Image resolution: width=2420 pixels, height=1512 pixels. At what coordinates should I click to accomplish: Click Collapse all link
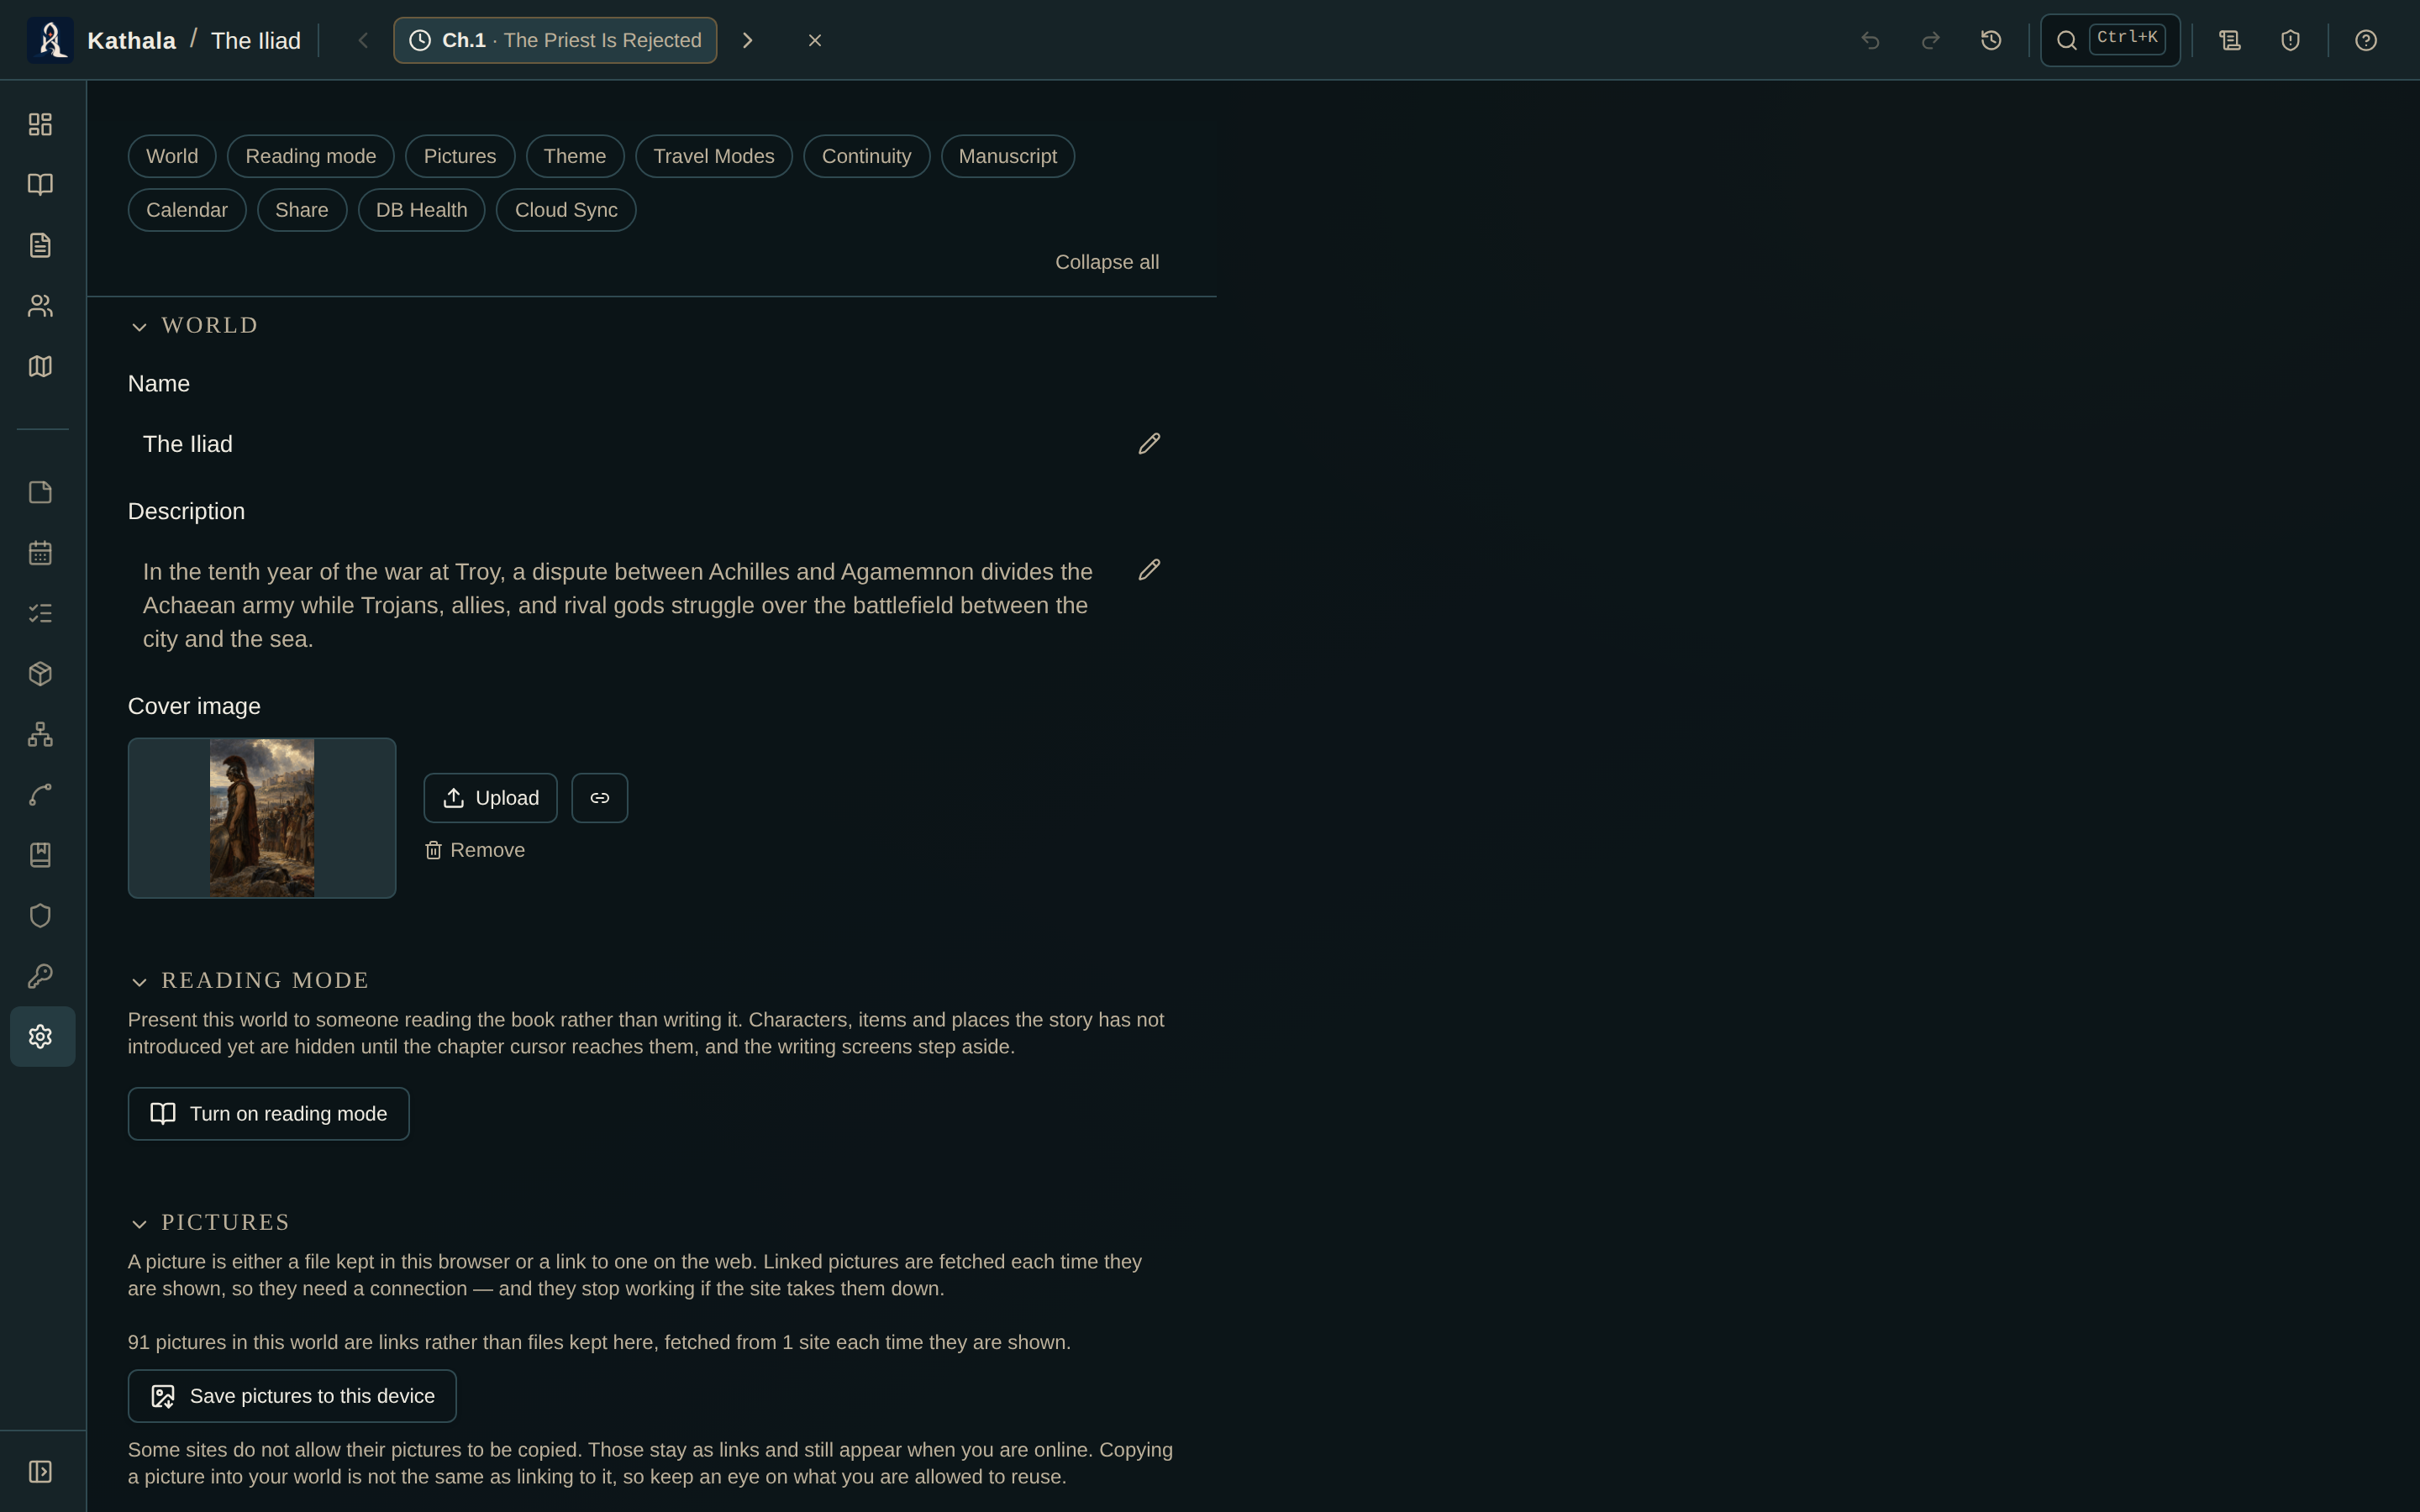[x=1107, y=262]
